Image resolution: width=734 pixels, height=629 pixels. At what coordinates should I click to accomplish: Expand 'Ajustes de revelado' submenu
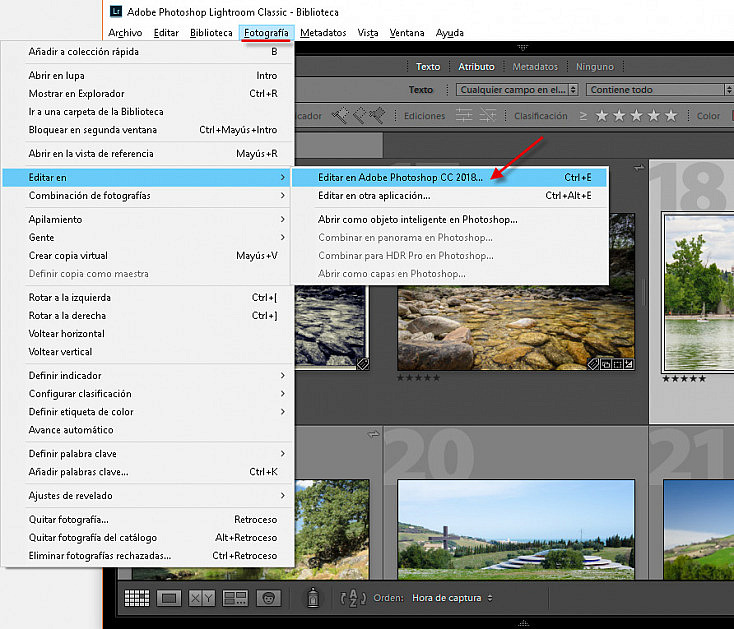pos(148,496)
